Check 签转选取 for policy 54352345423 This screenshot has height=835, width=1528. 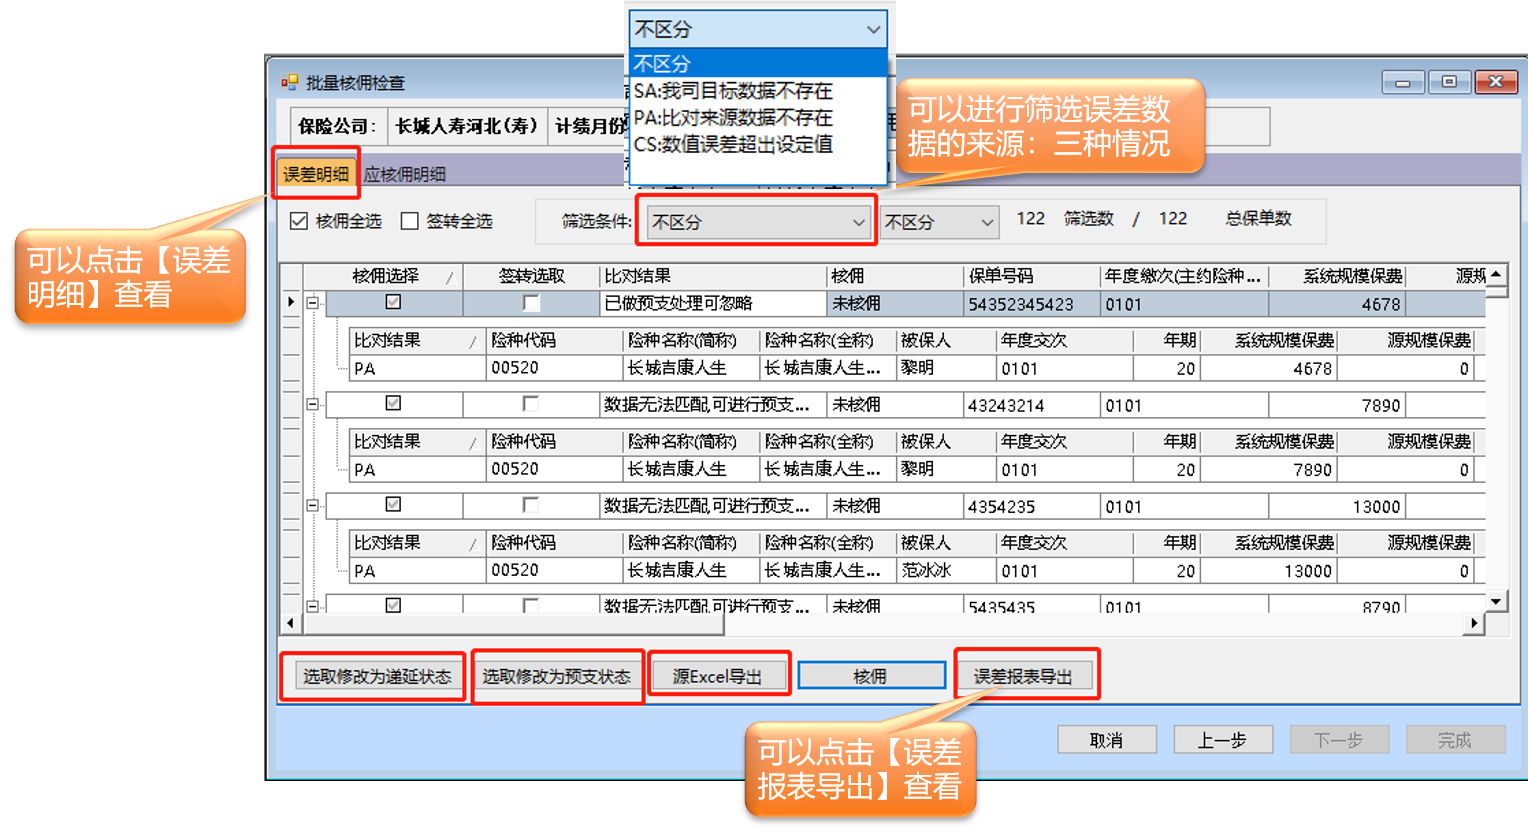[531, 303]
